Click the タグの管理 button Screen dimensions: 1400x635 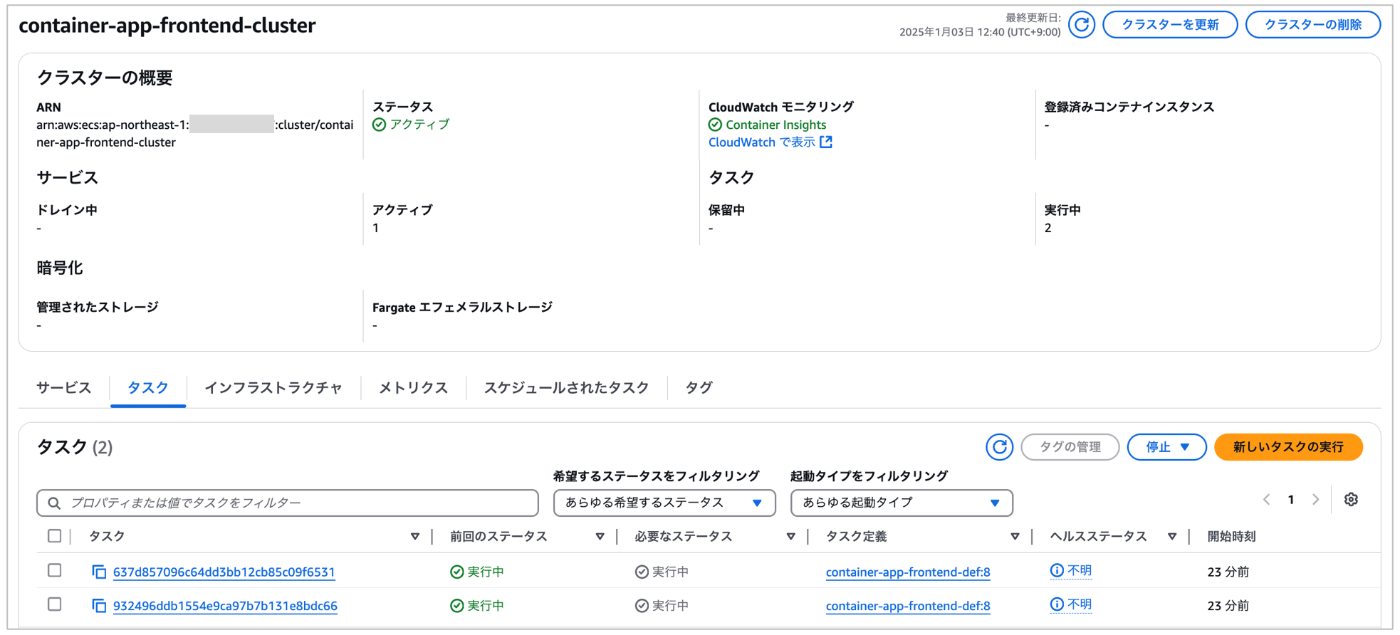point(1070,447)
